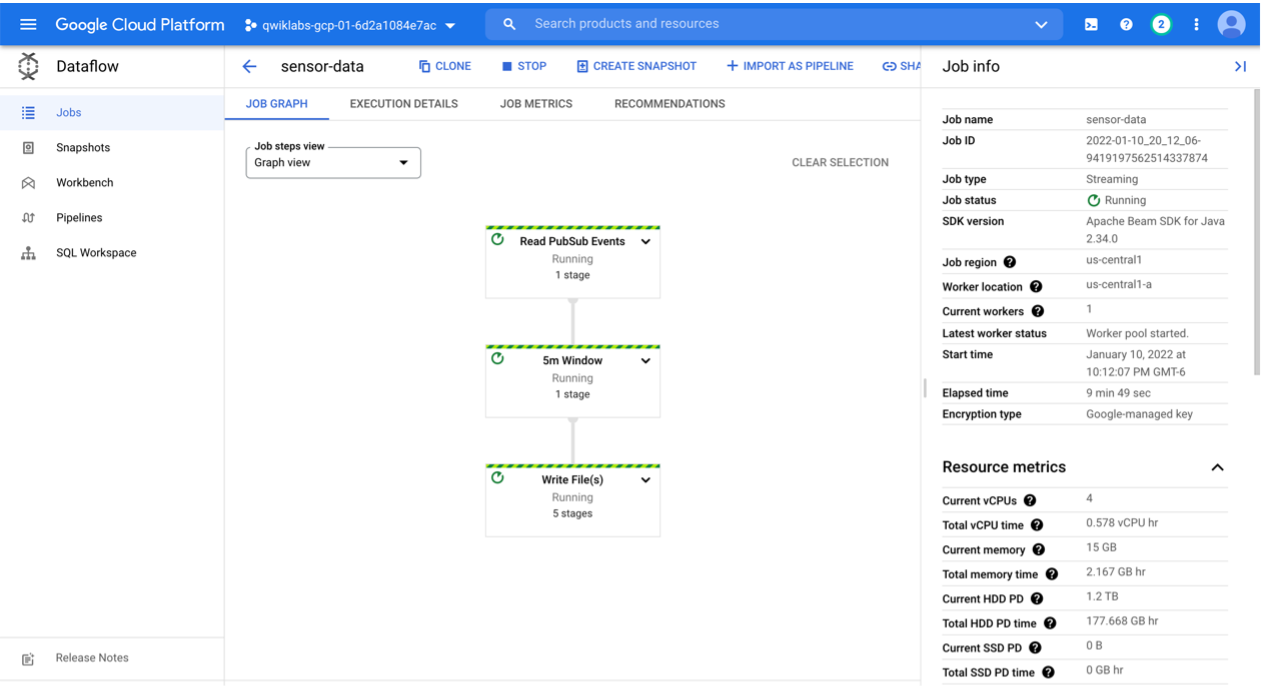Collapse the Job info panel
The height and width of the screenshot is (690, 1265).
coord(1240,66)
